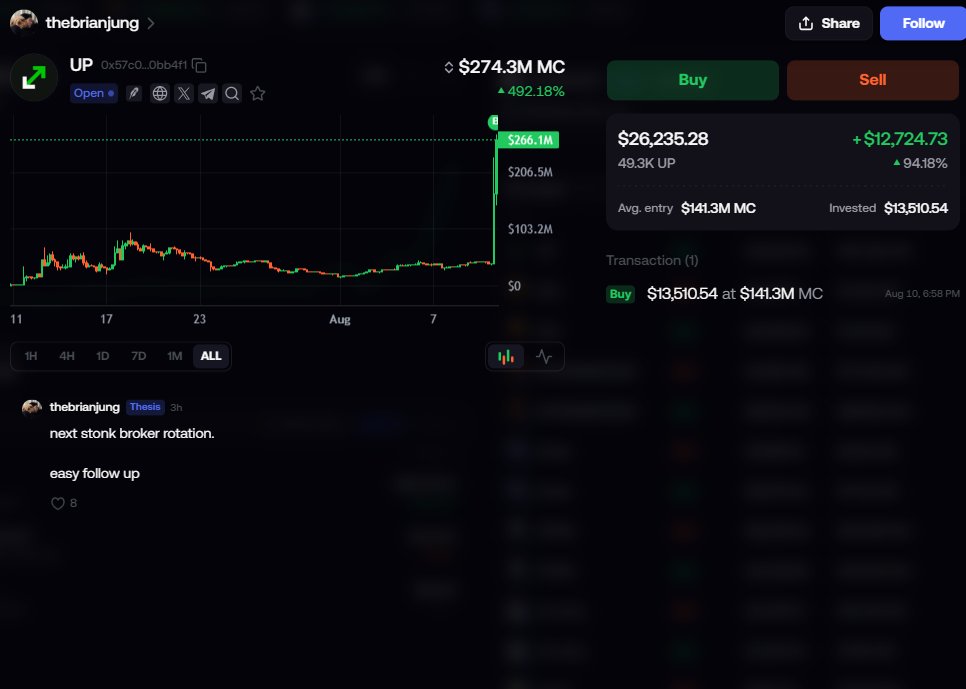Click the Open status badge
966x689 pixels.
(94, 93)
